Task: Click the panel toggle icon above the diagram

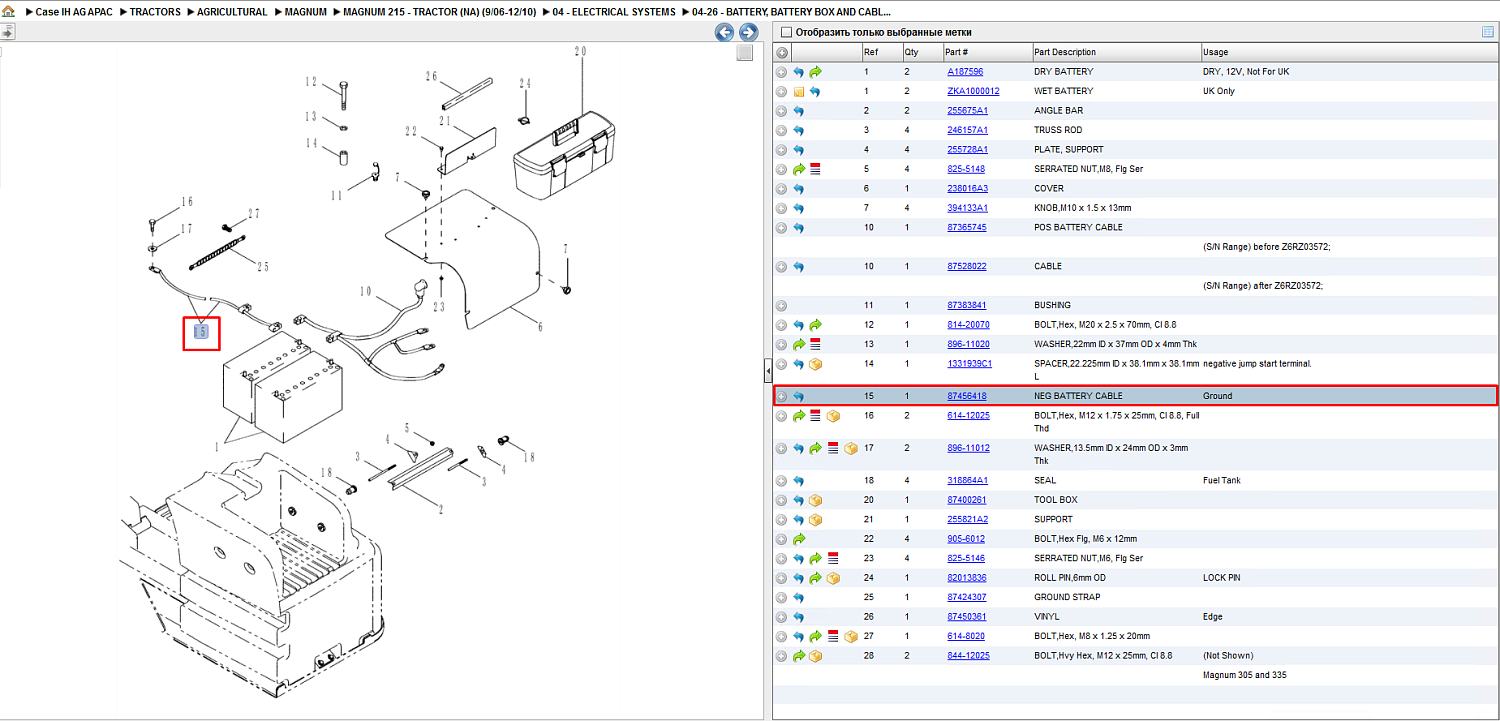Action: (6, 32)
